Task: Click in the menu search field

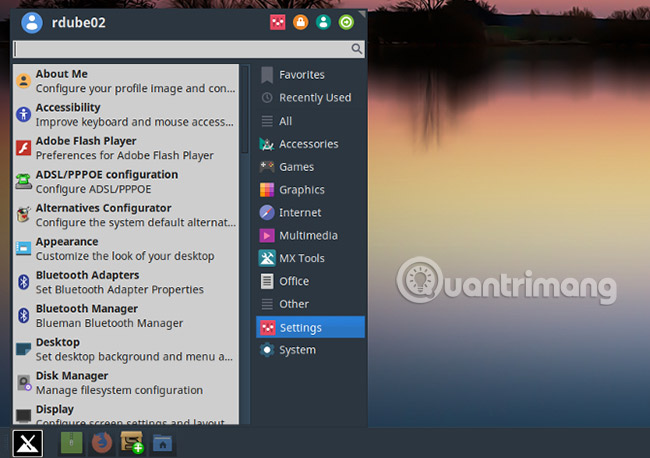Action: coord(182,48)
